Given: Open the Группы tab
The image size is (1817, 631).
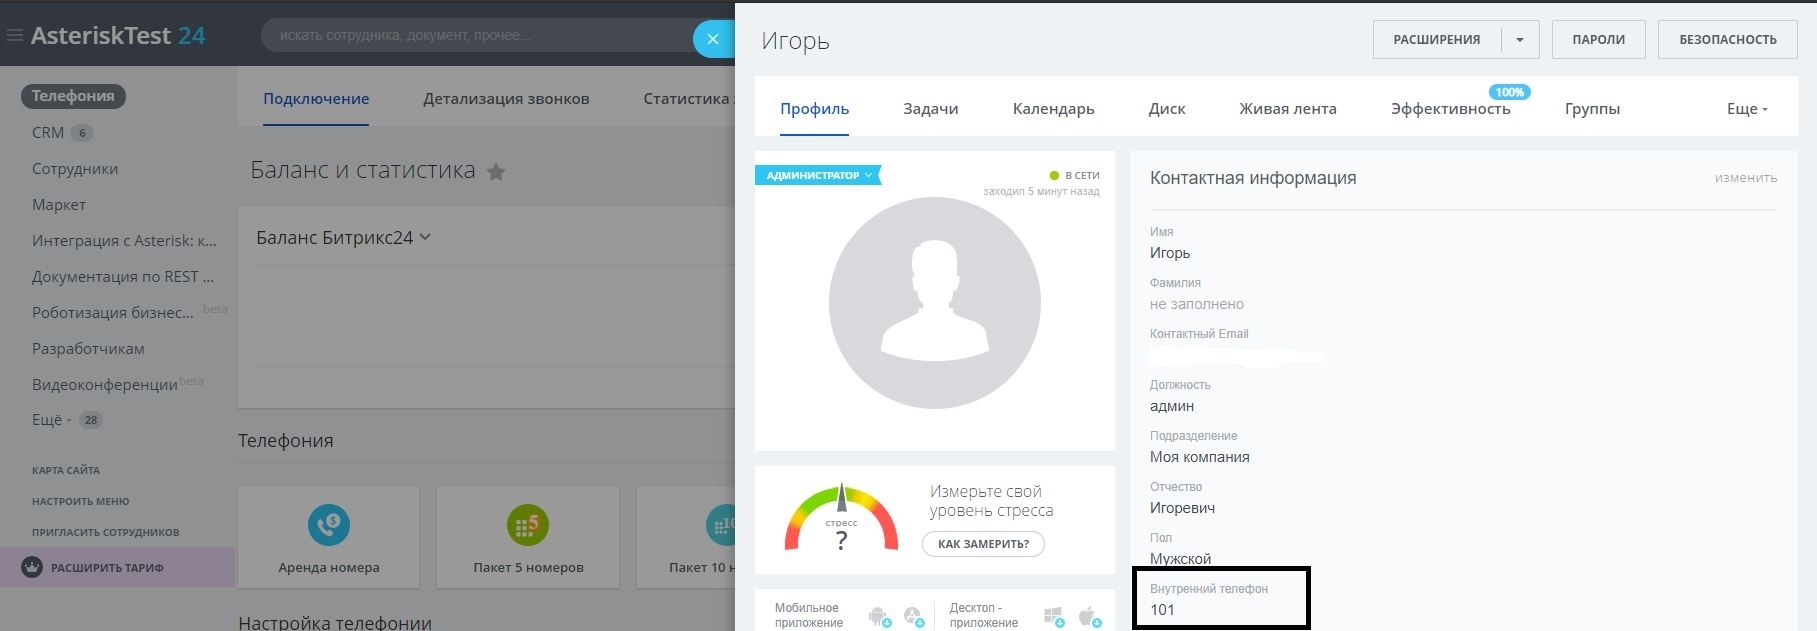Looking at the screenshot, I should (x=1592, y=109).
